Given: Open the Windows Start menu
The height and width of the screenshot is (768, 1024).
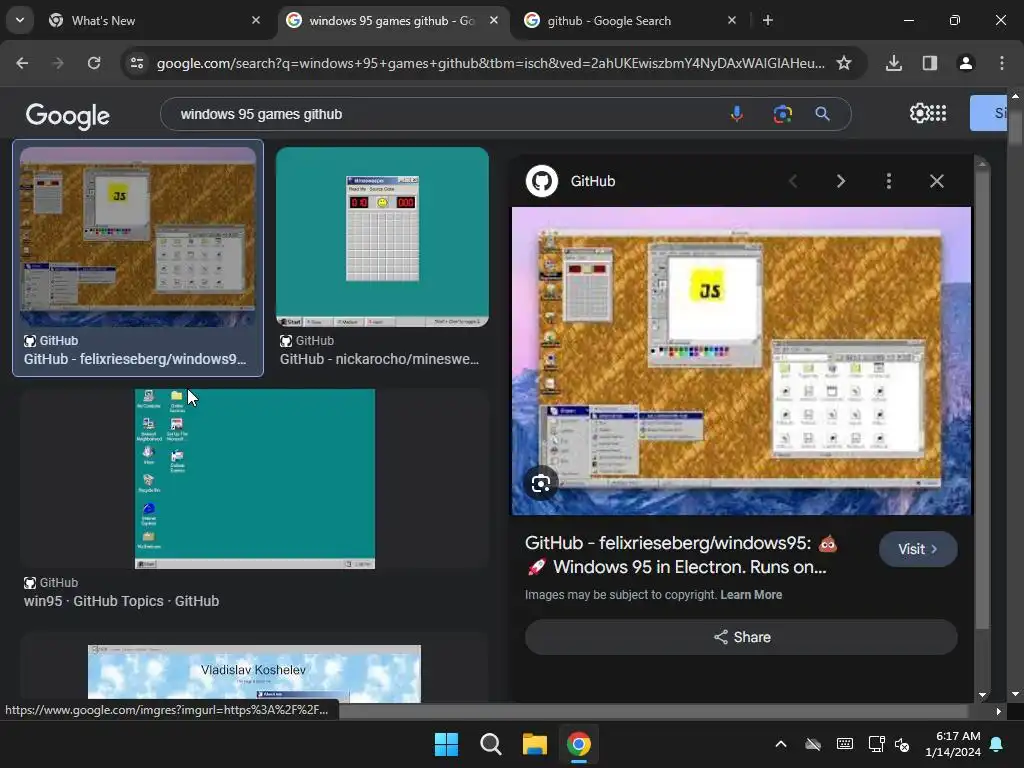Looking at the screenshot, I should [x=447, y=744].
